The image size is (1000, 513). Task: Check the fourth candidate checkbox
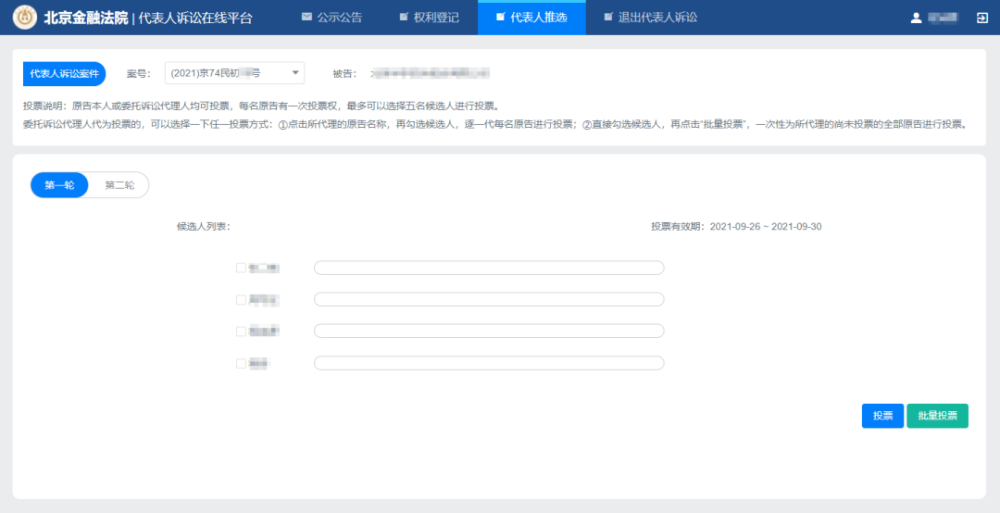[x=241, y=363]
